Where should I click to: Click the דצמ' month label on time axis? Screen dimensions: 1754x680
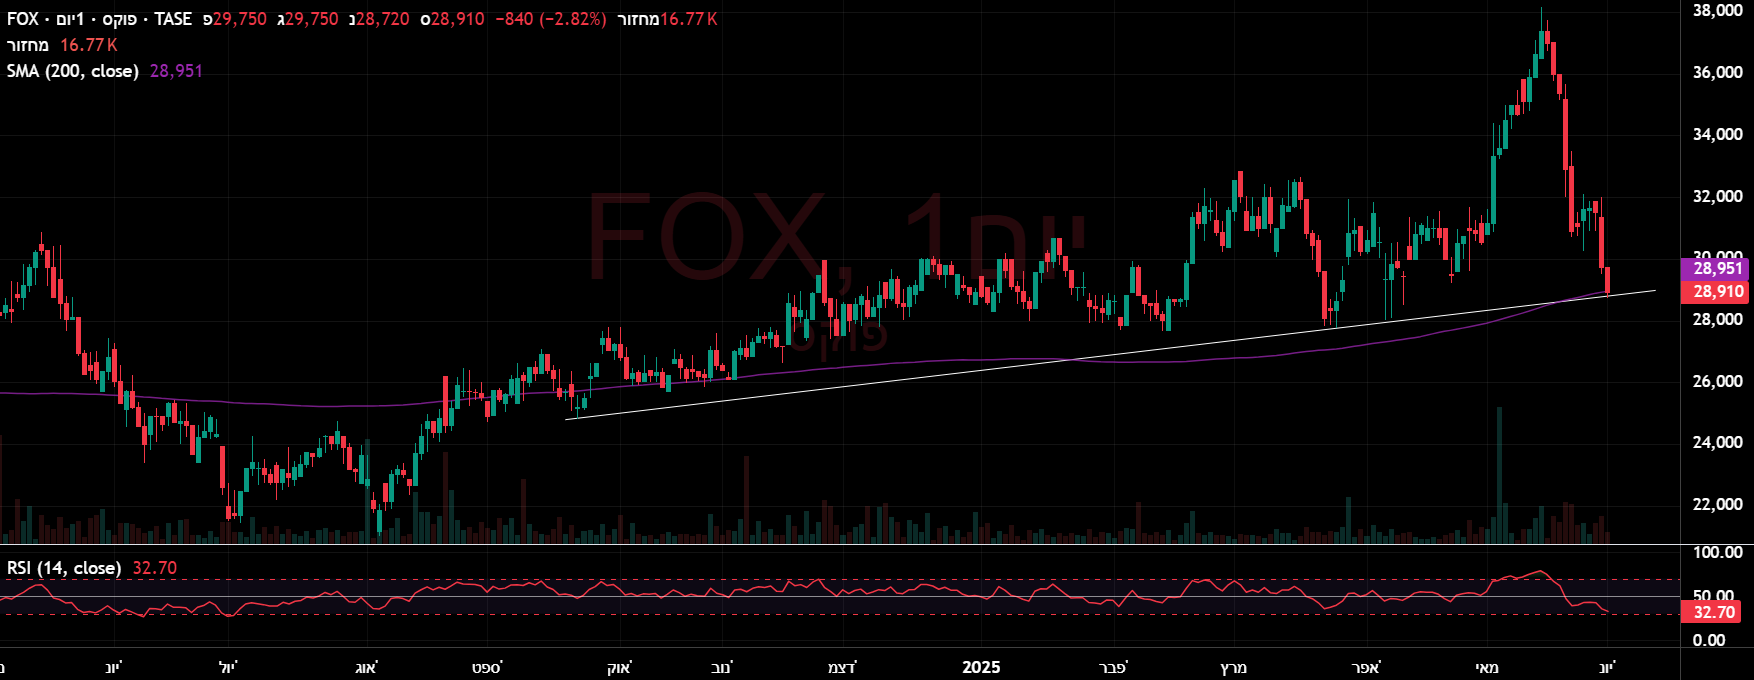842,668
